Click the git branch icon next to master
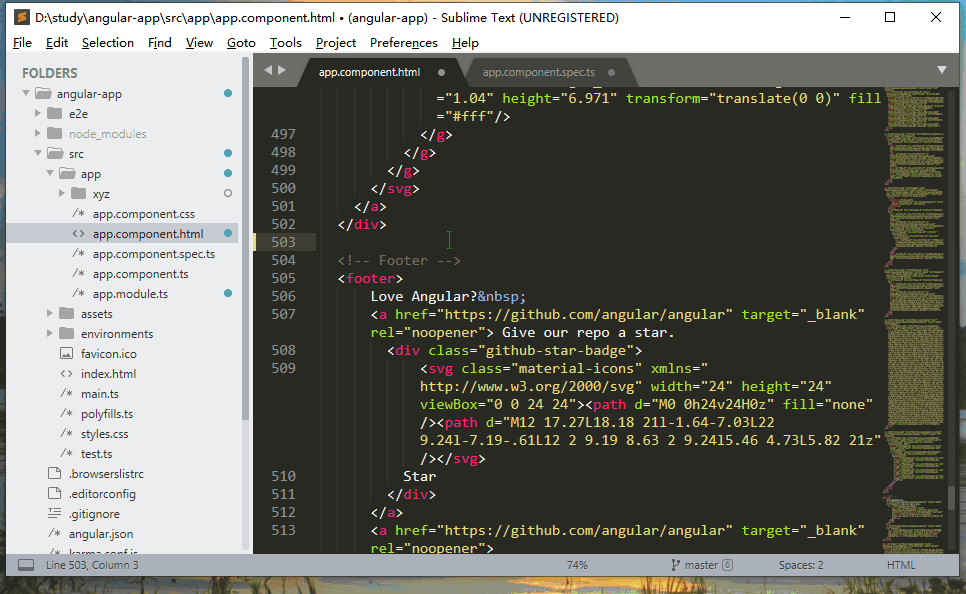The height and width of the screenshot is (594, 966). pyautogui.click(x=675, y=565)
